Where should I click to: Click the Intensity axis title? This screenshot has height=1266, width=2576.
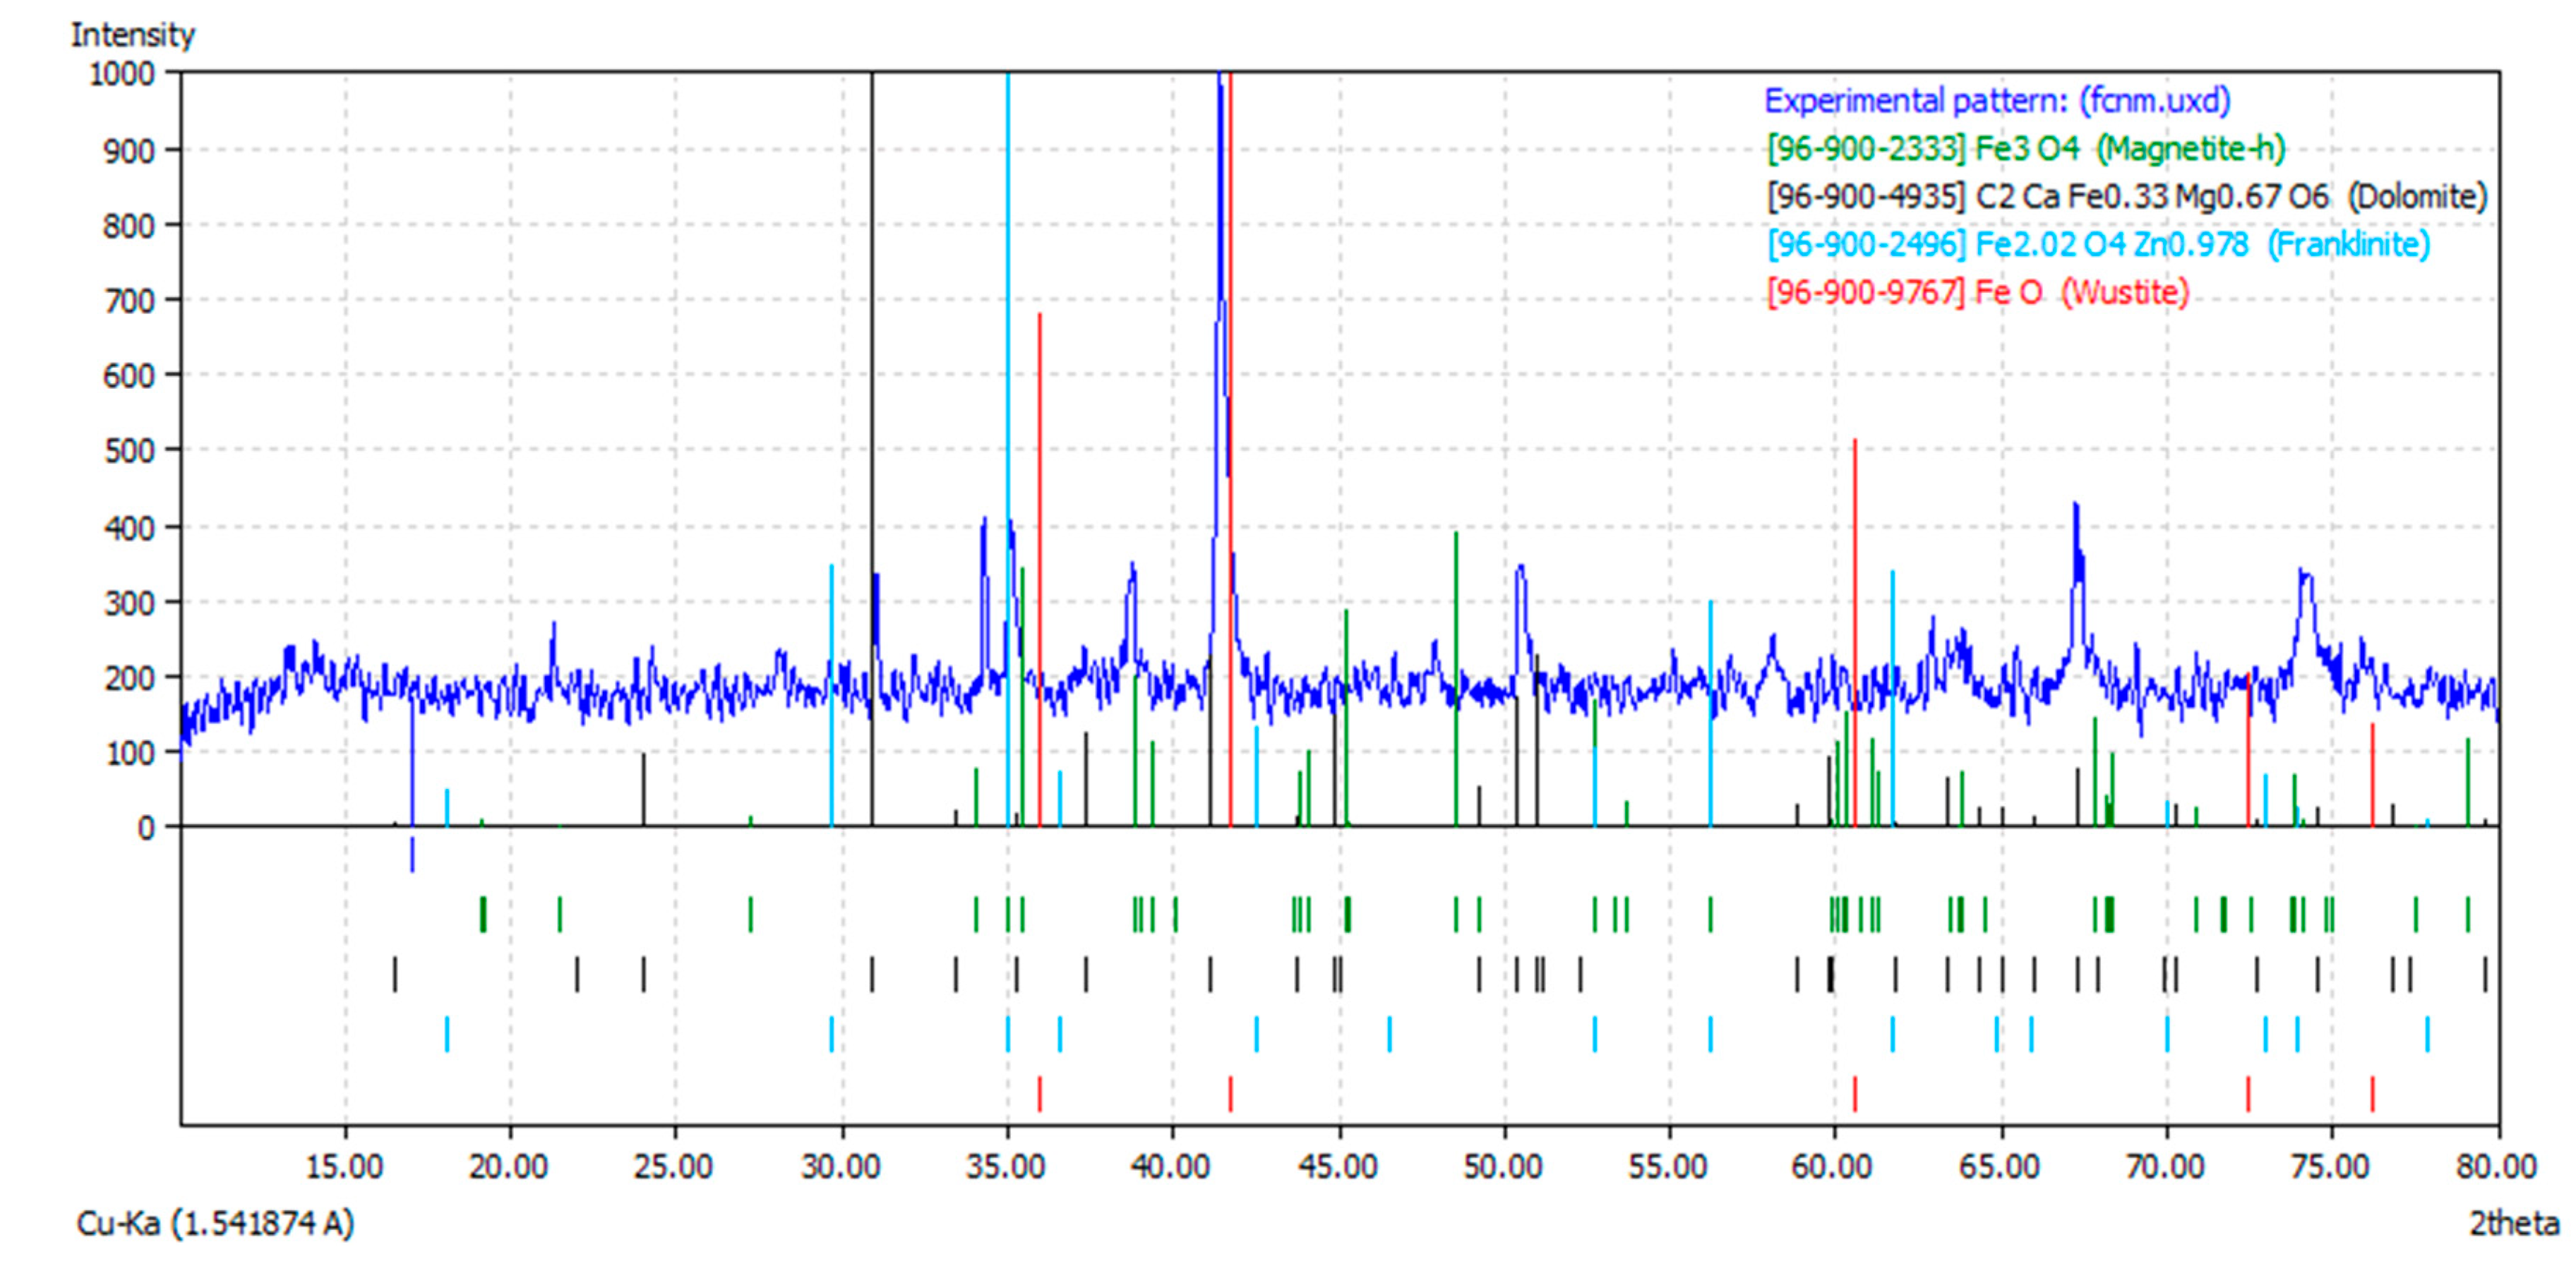pyautogui.click(x=132, y=35)
